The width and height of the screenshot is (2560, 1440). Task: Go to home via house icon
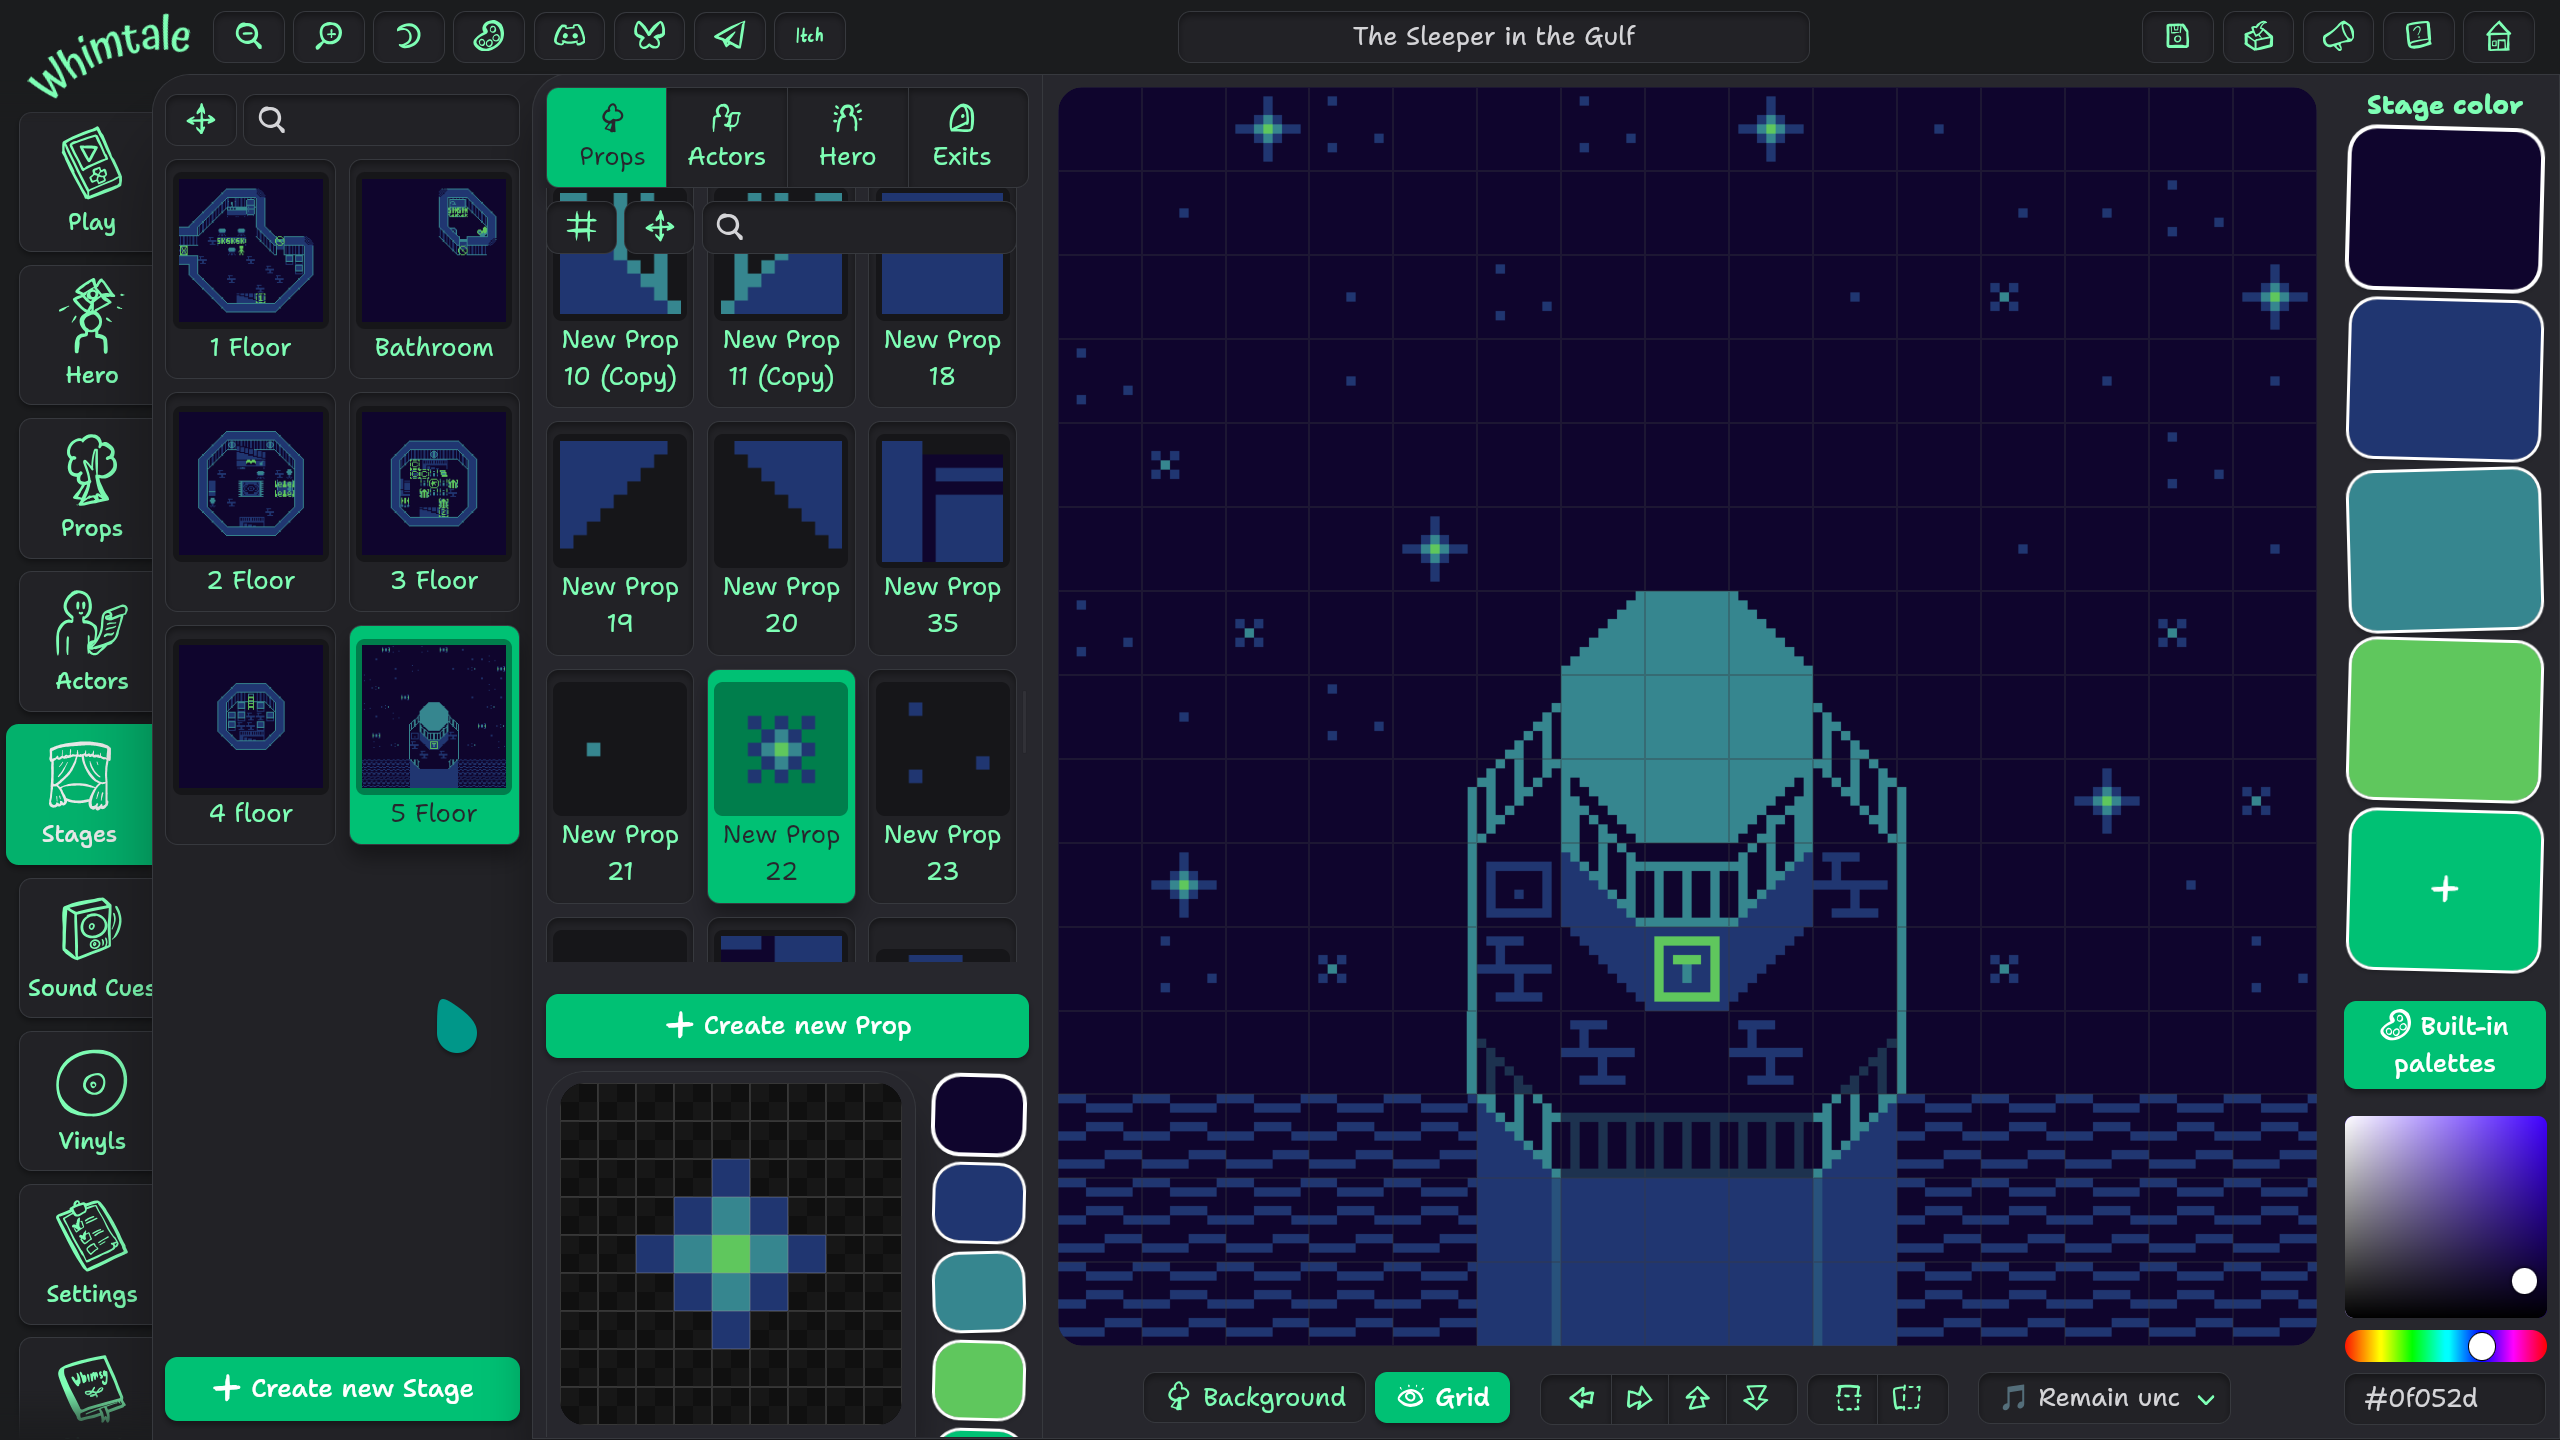pyautogui.click(x=2498, y=37)
